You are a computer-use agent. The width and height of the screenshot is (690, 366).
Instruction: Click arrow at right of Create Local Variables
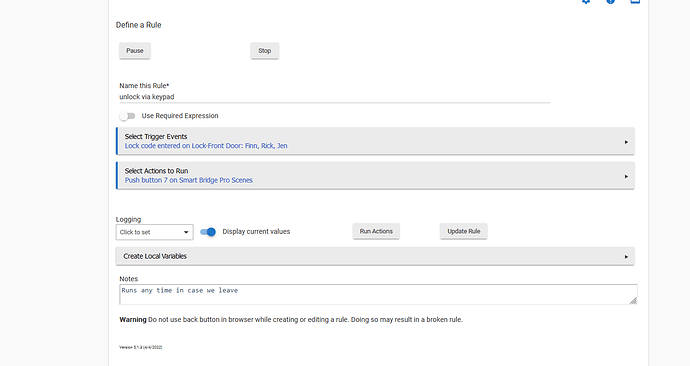626,256
